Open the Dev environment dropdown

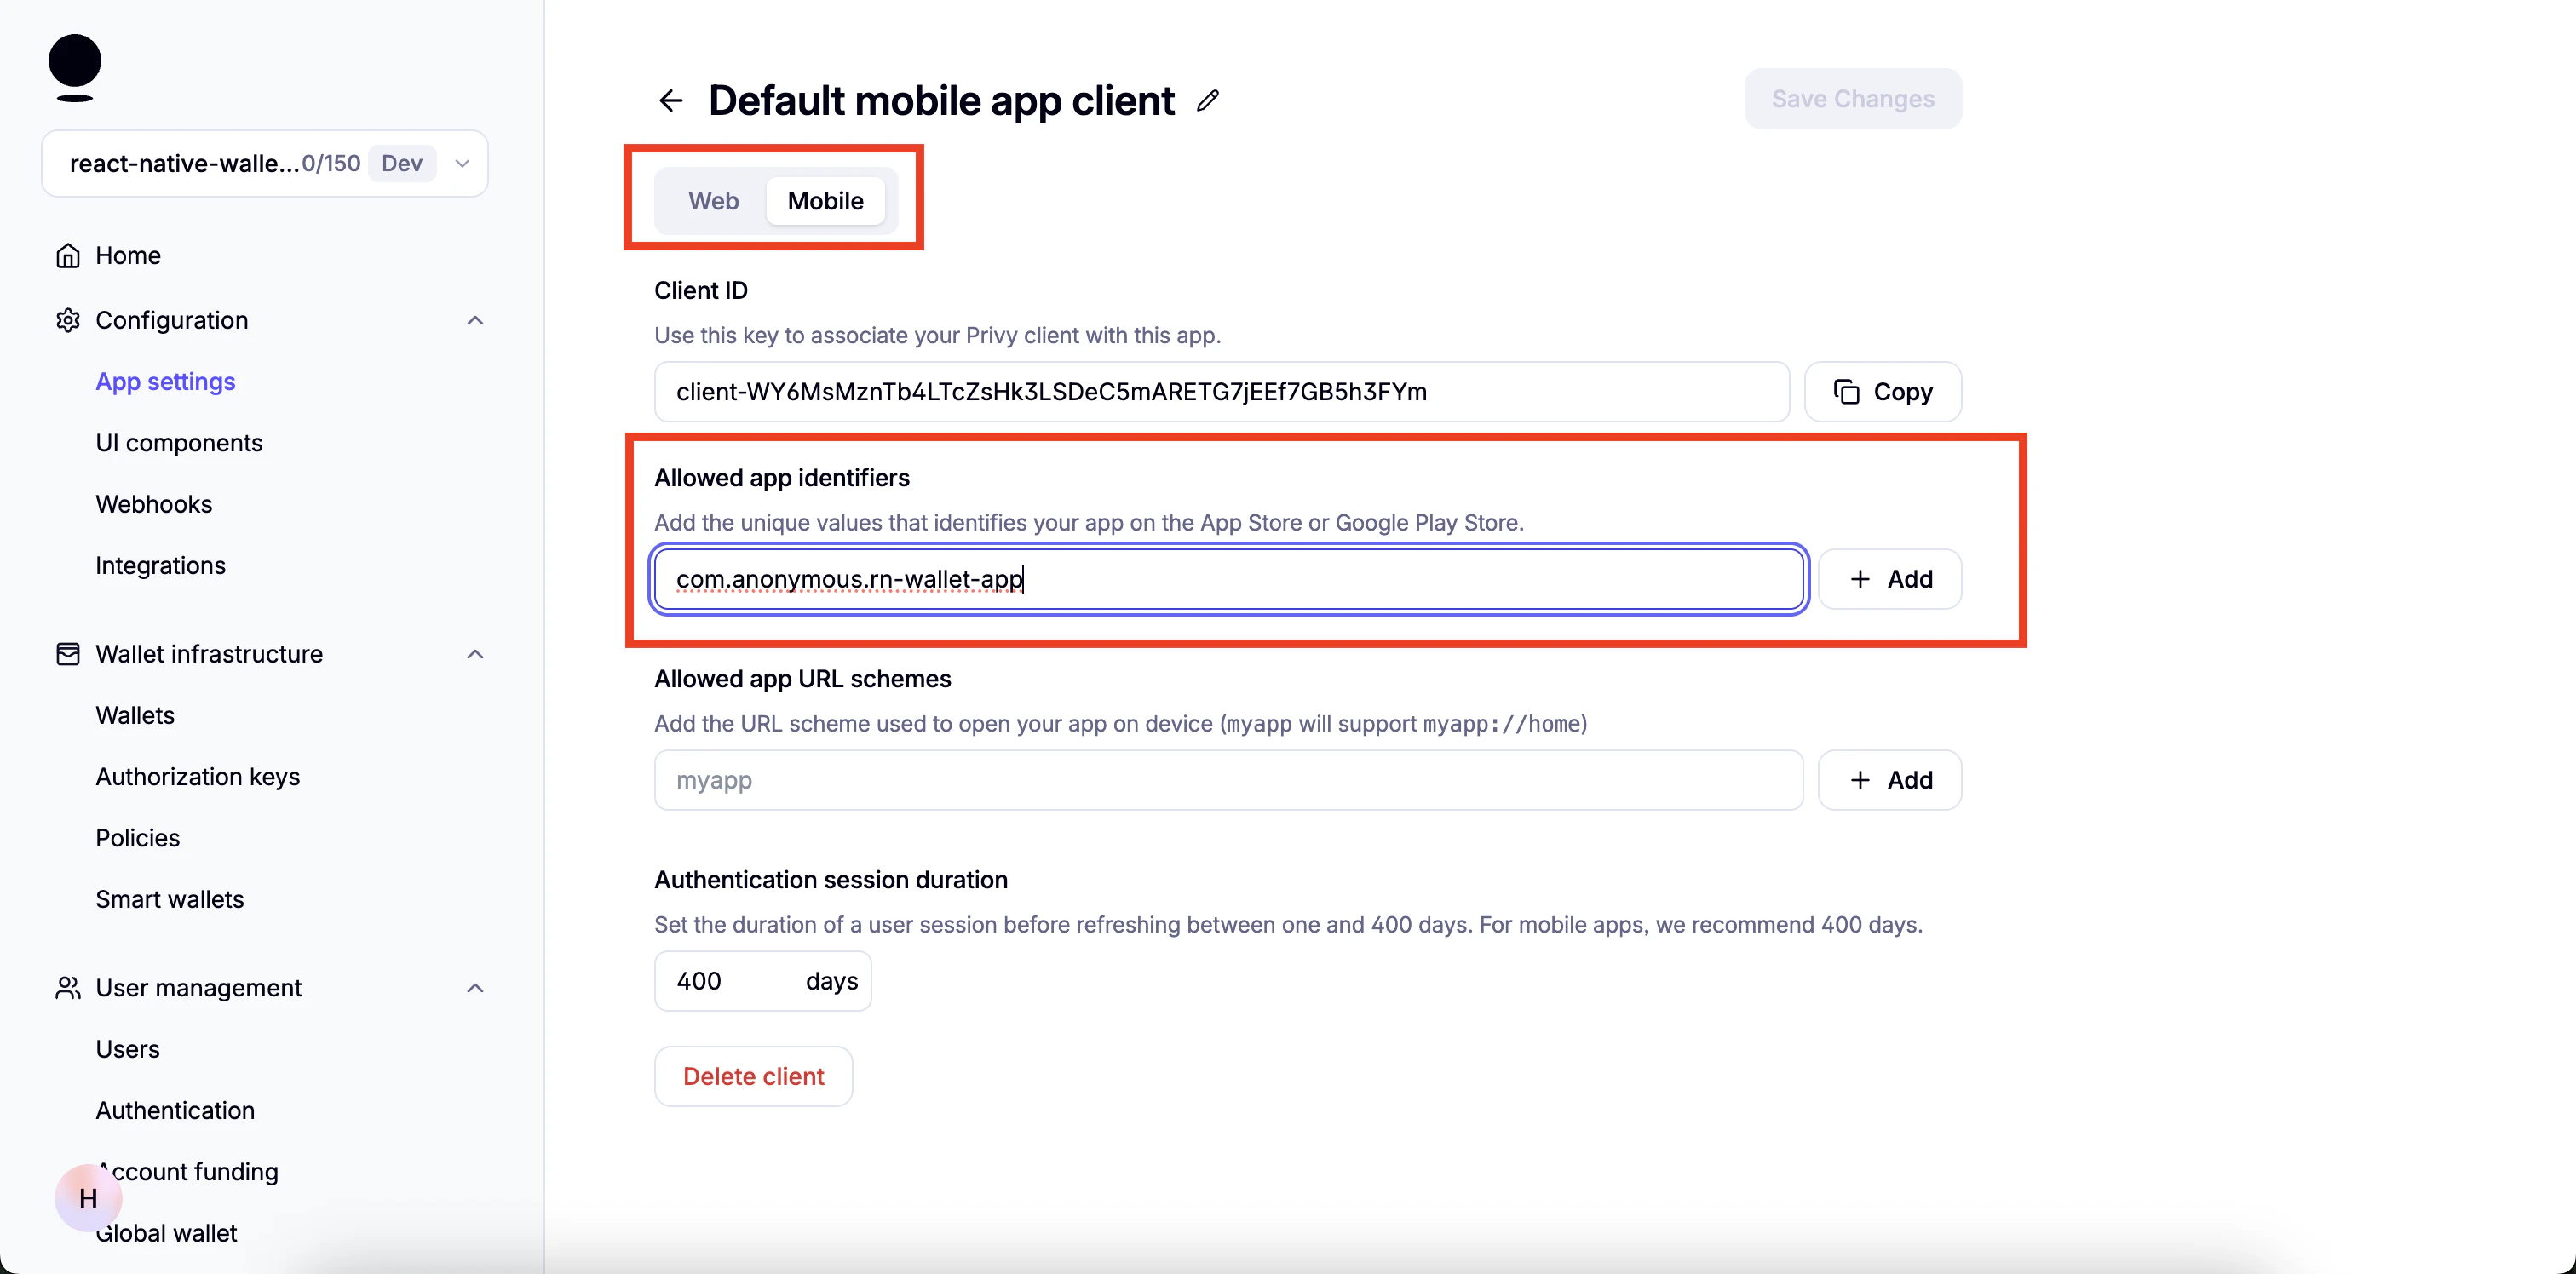click(461, 163)
